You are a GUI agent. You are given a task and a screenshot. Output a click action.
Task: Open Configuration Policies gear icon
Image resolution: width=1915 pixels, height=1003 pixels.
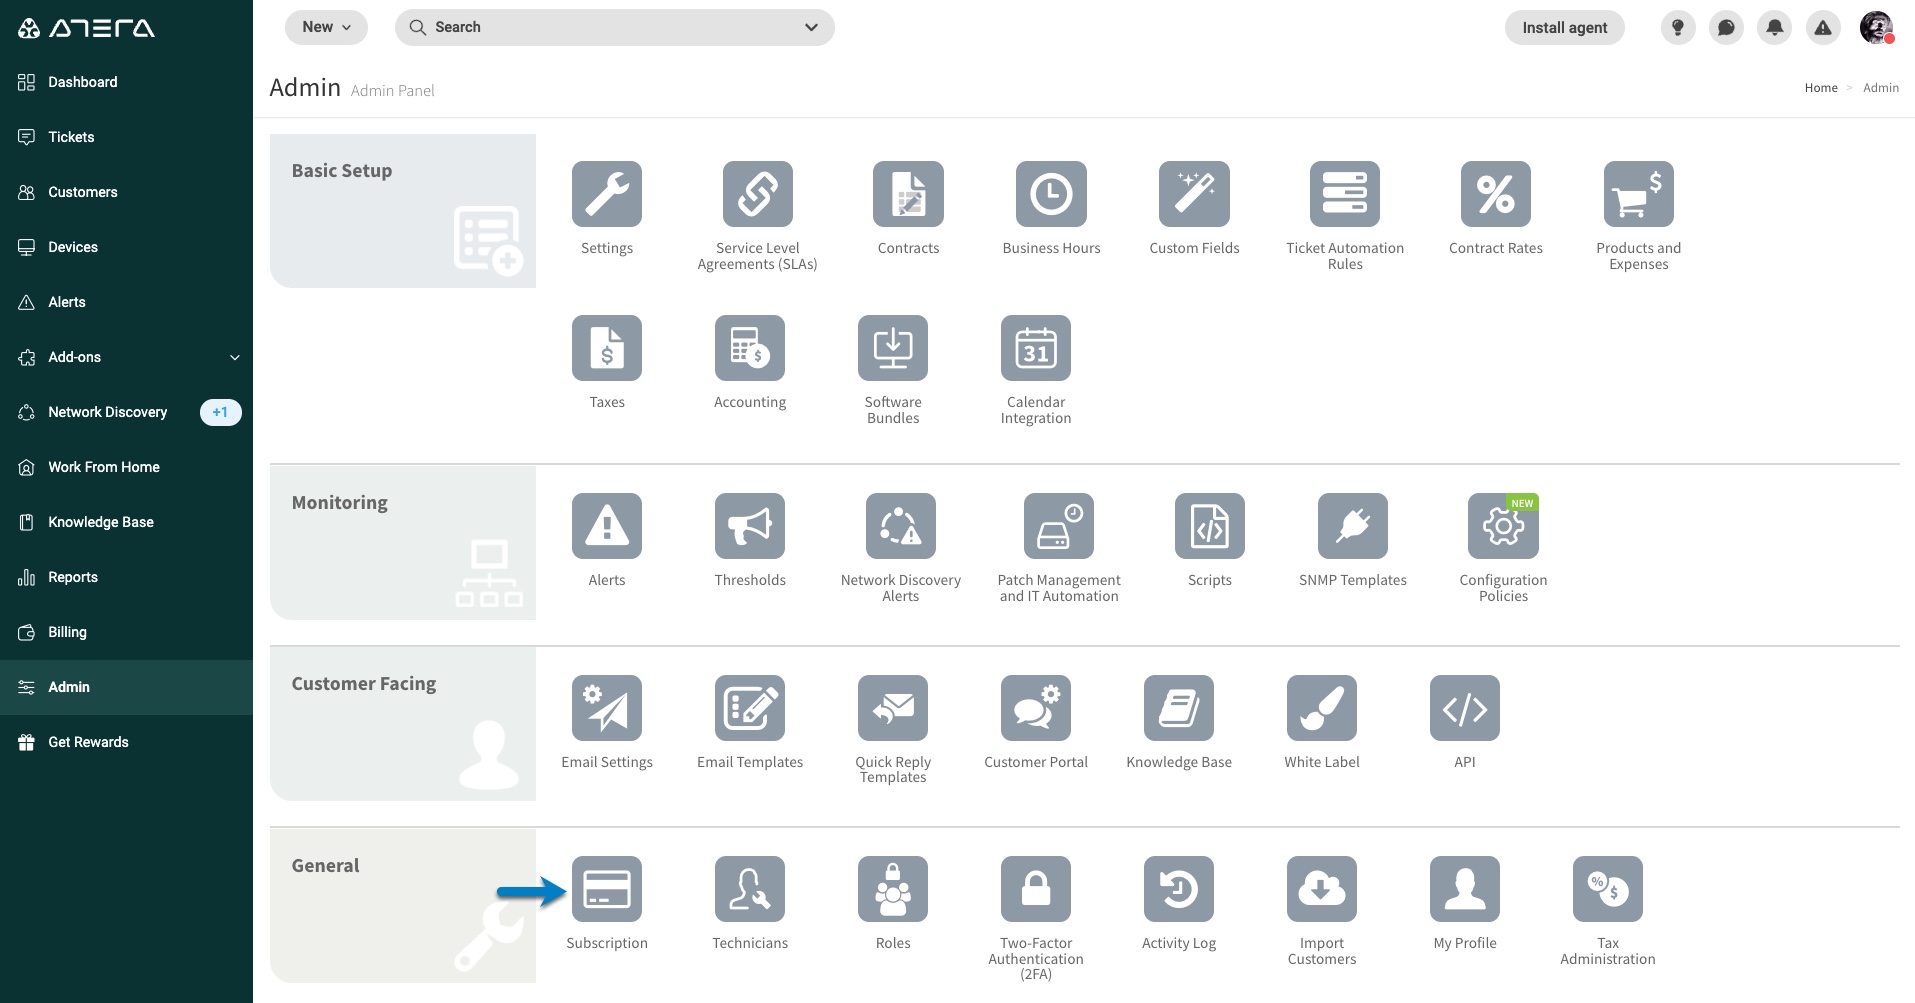coord(1503,526)
